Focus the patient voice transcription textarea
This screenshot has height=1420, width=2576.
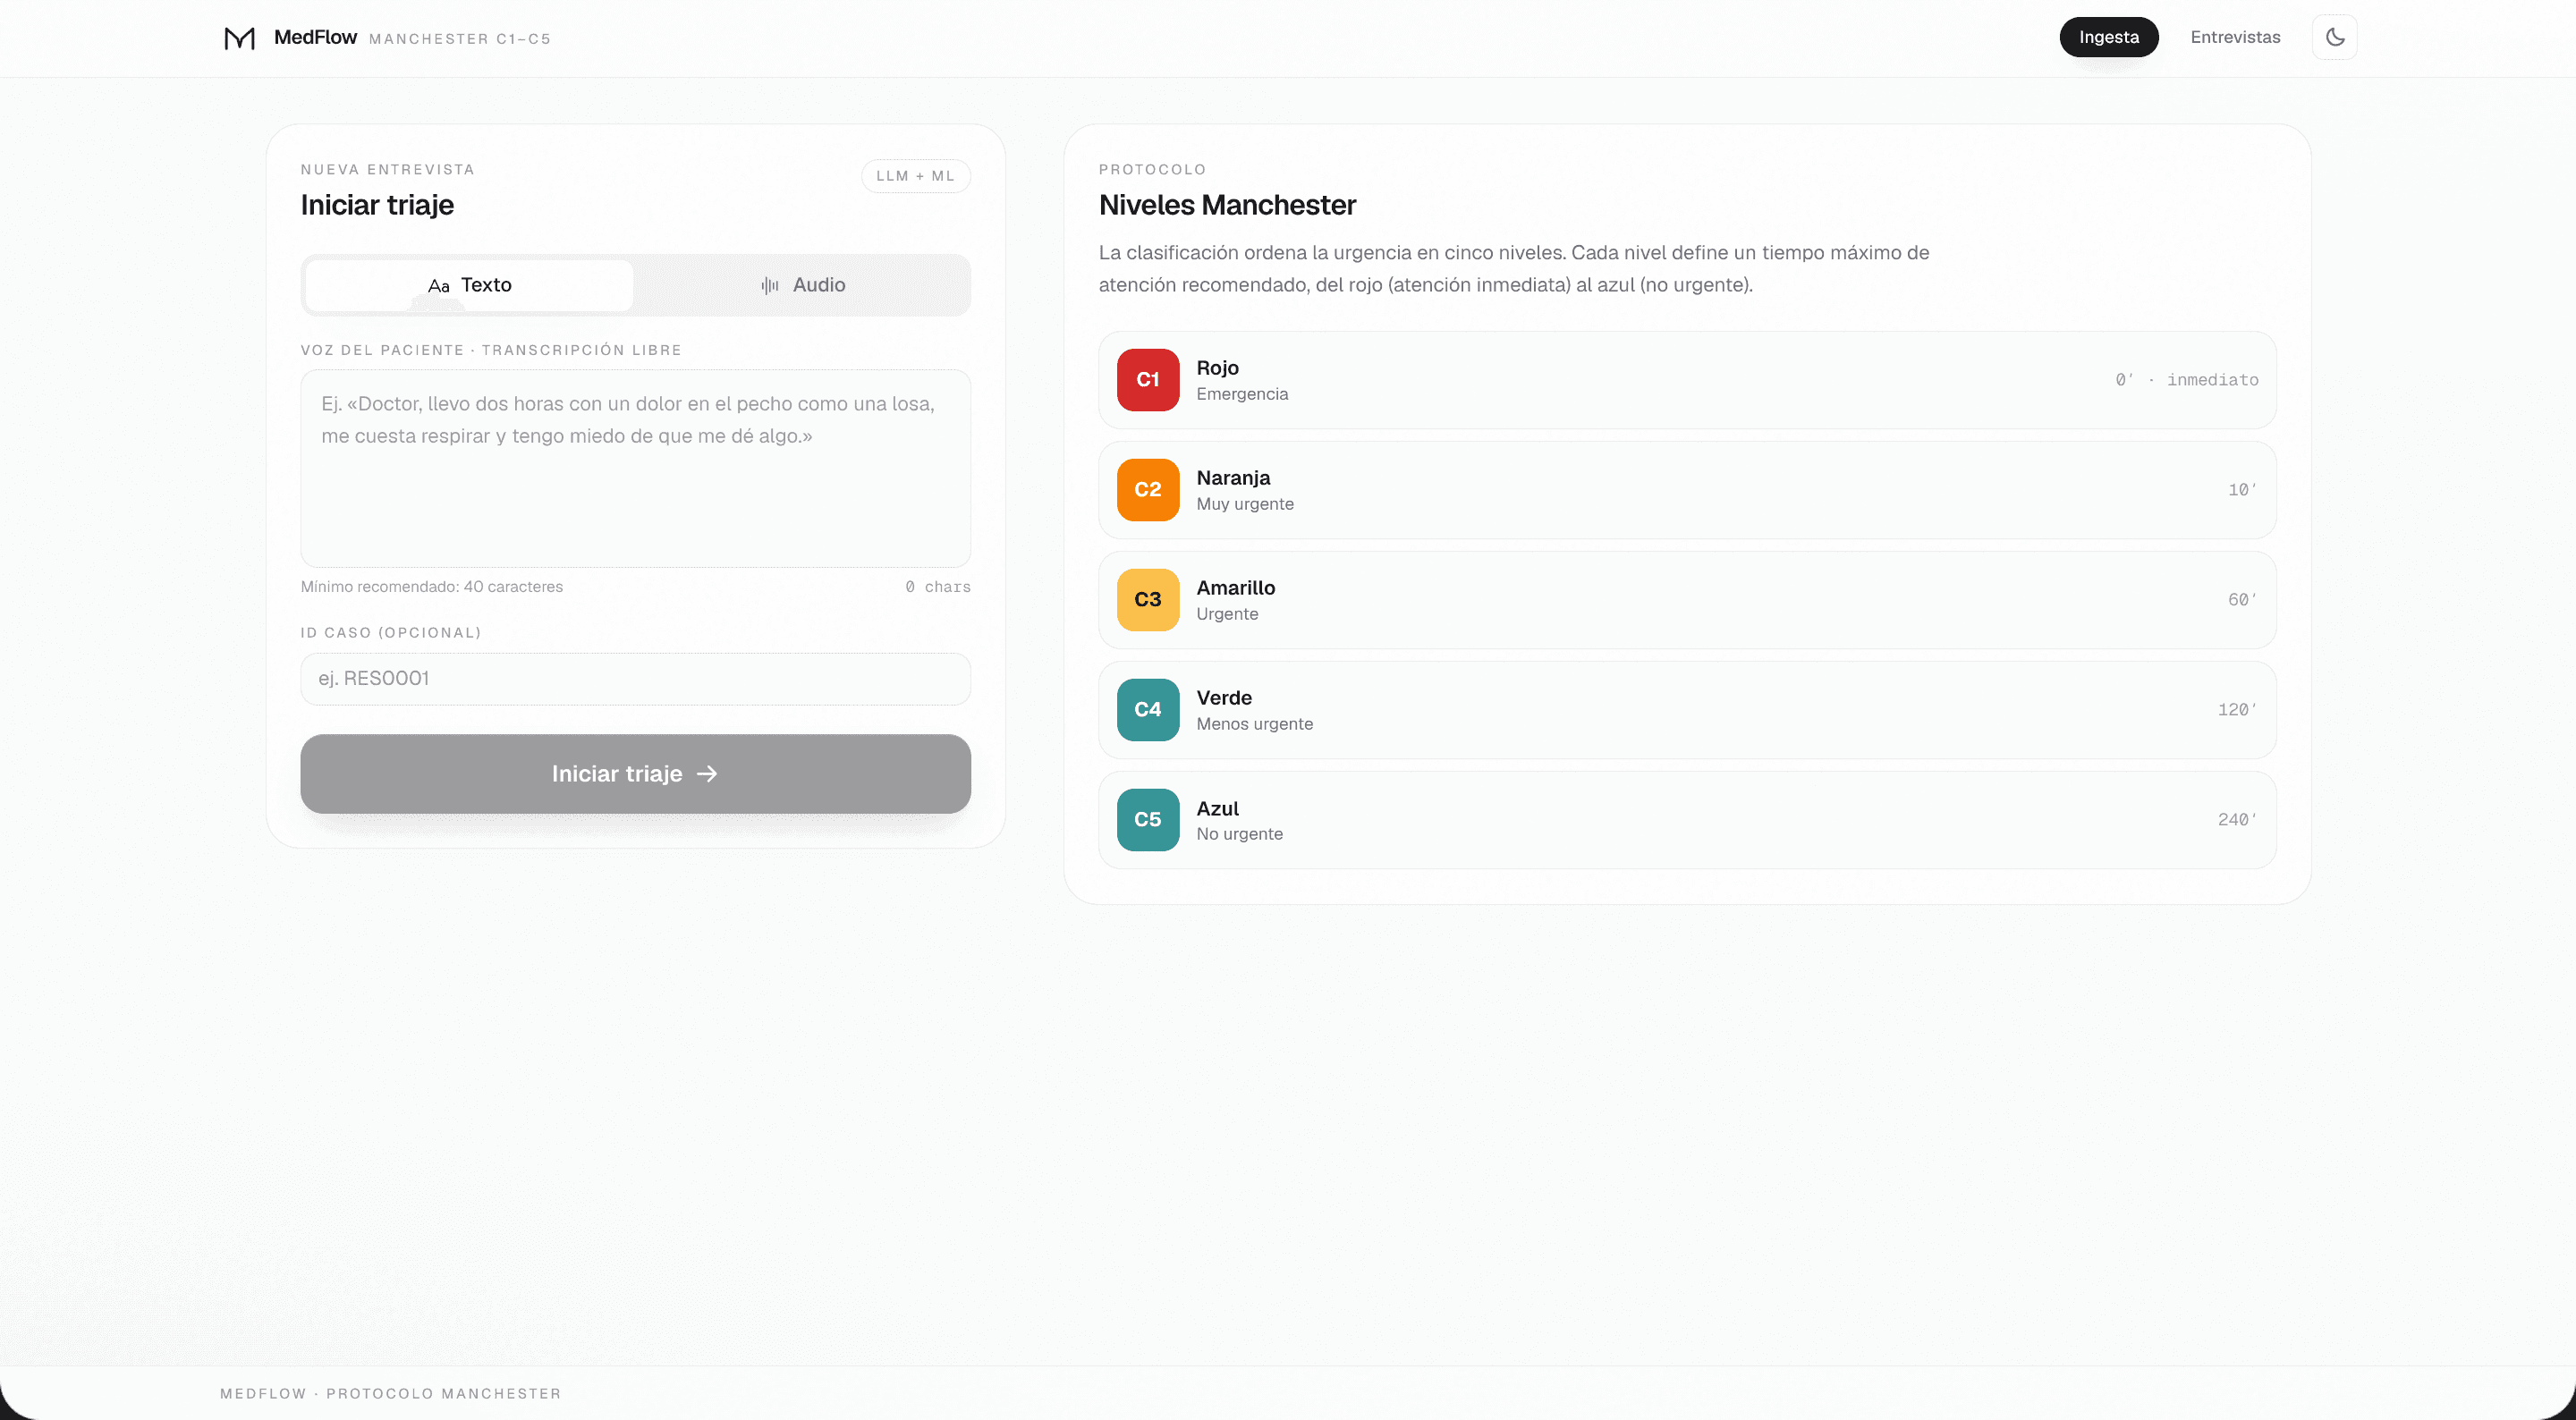click(635, 468)
